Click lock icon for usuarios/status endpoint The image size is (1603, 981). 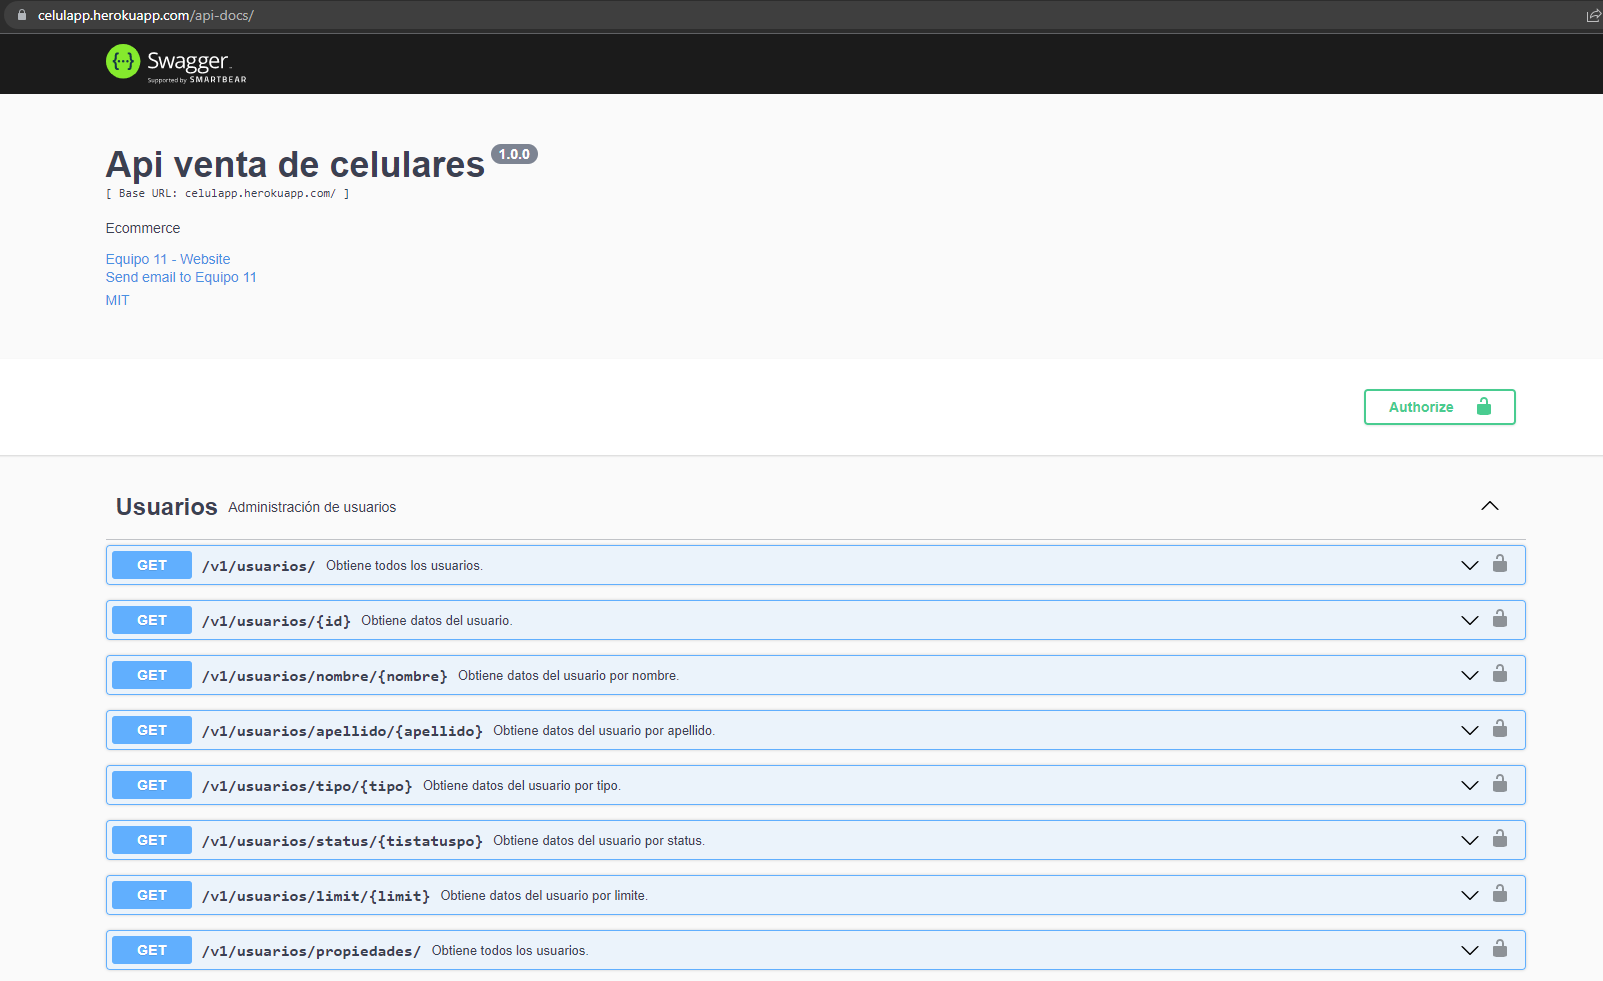point(1499,839)
